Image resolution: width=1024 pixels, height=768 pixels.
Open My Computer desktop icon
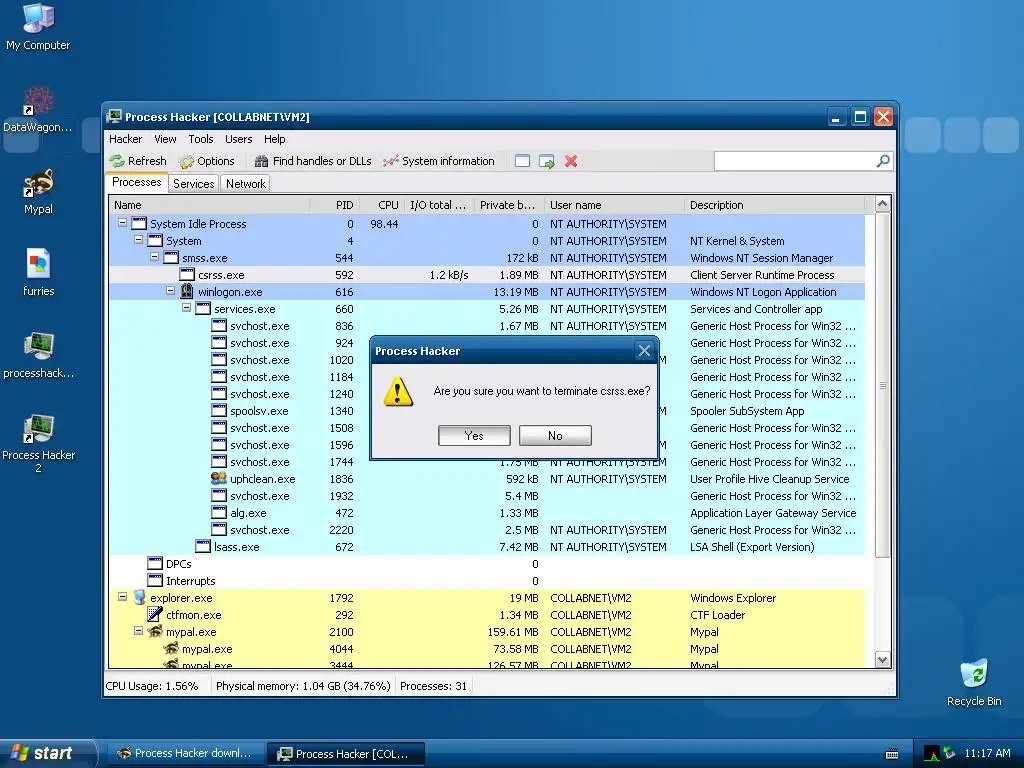tap(38, 26)
